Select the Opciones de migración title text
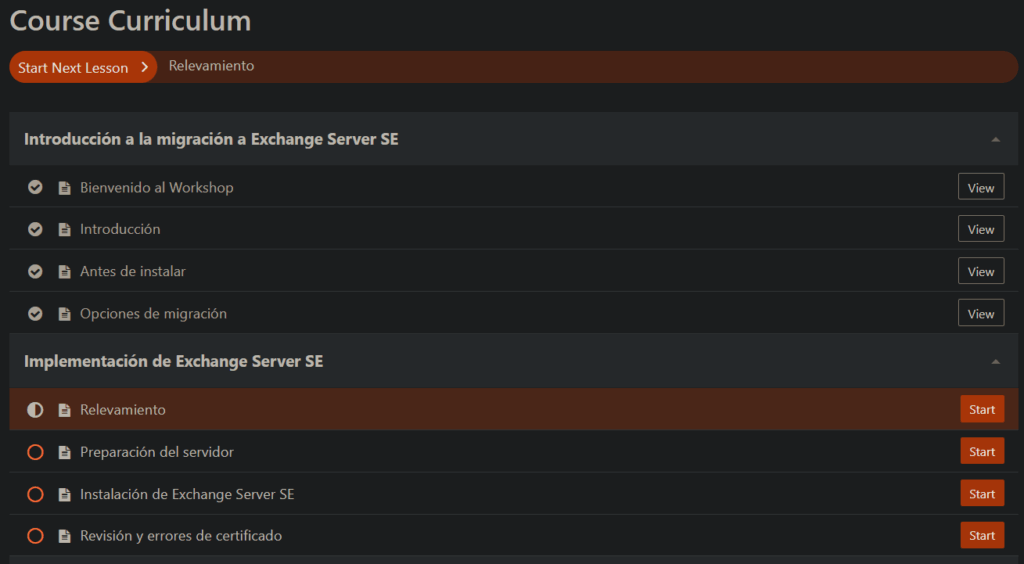 click(153, 313)
